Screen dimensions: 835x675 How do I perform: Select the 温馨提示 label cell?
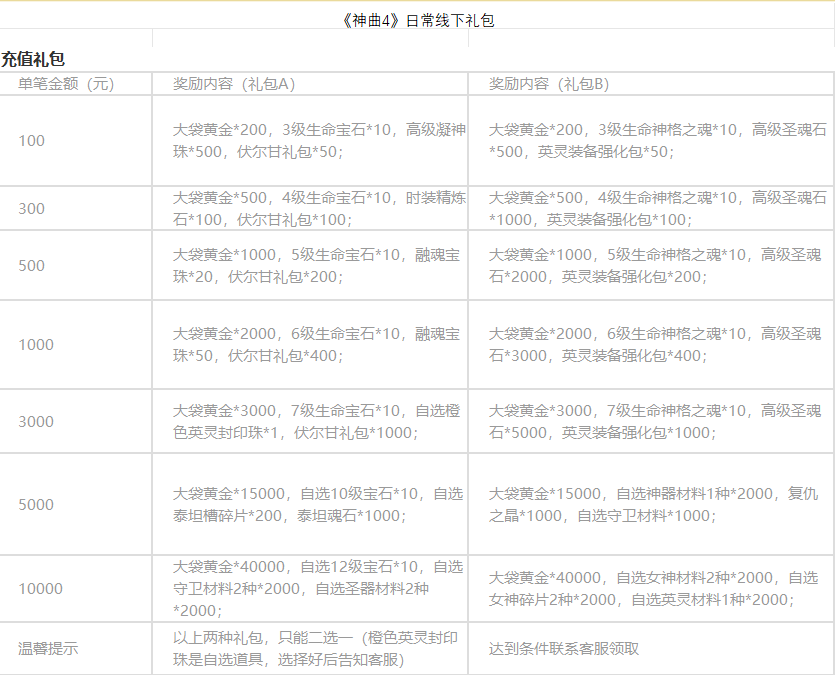(48, 649)
